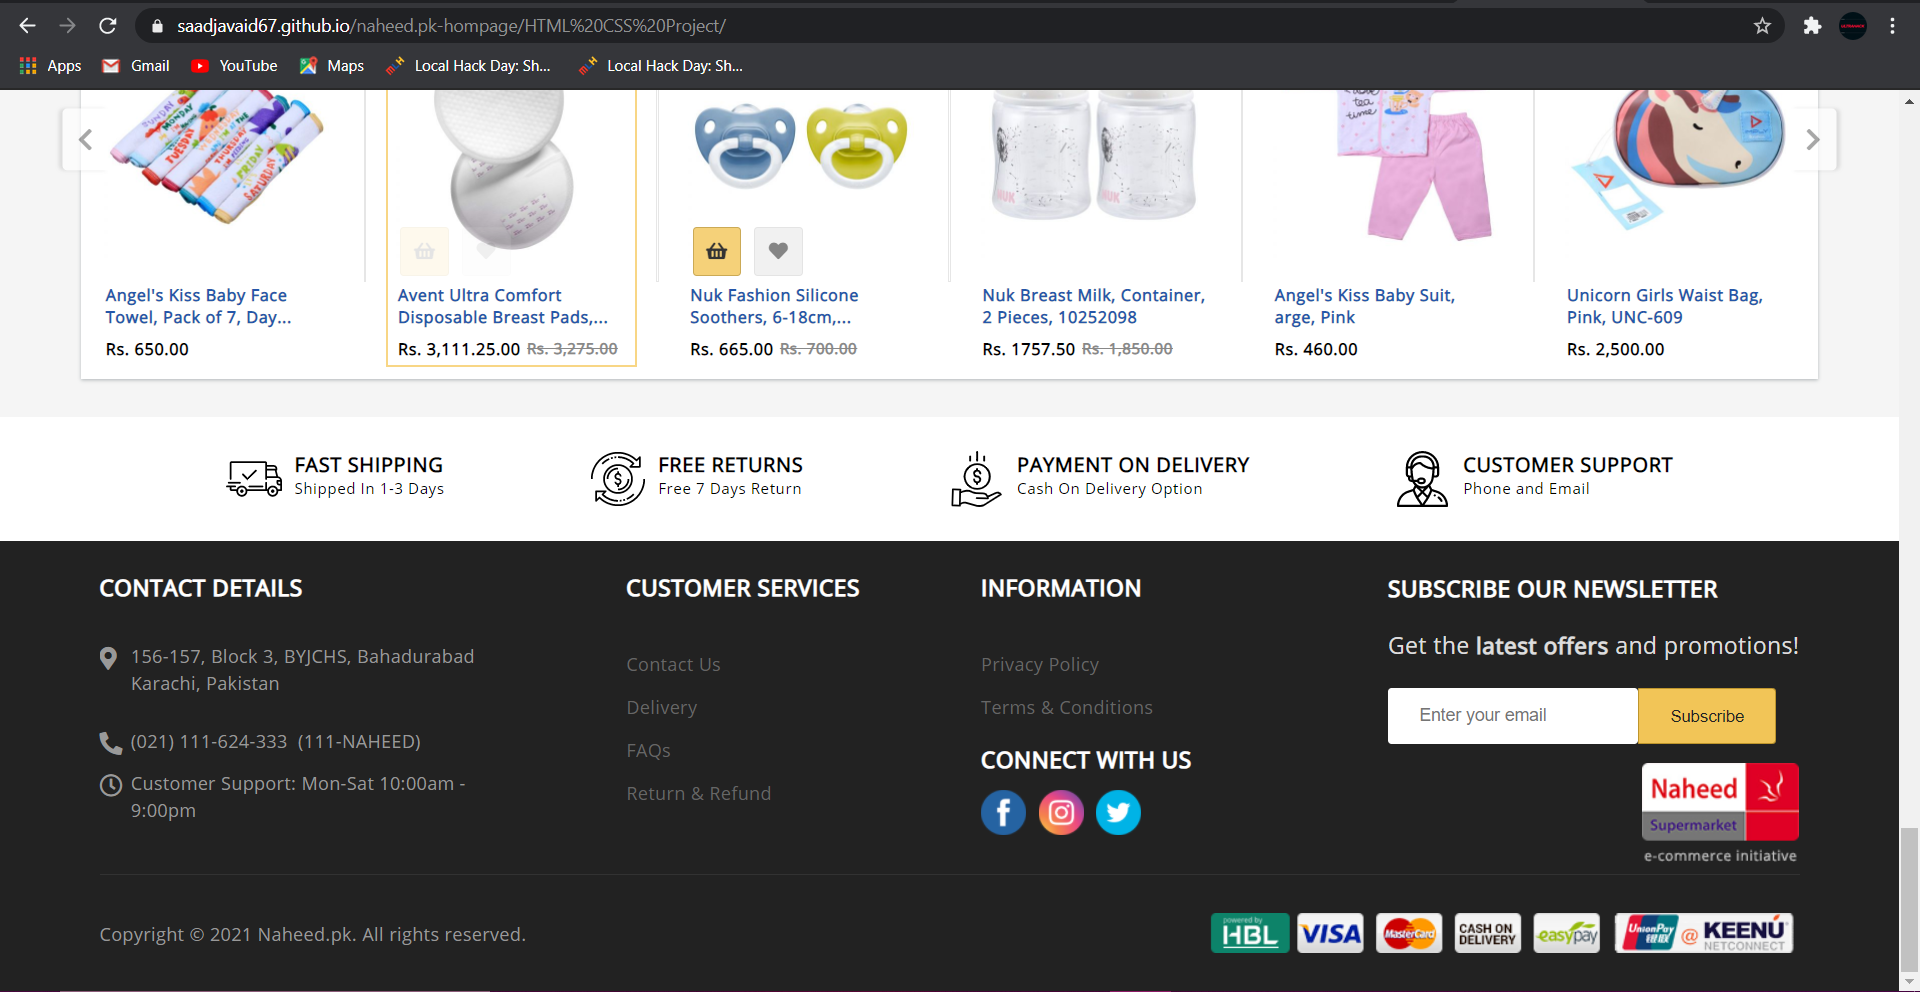Add Nuk Silicone Soothers to wishlist
Viewport: 1920px width, 992px height.
pyautogui.click(x=778, y=251)
